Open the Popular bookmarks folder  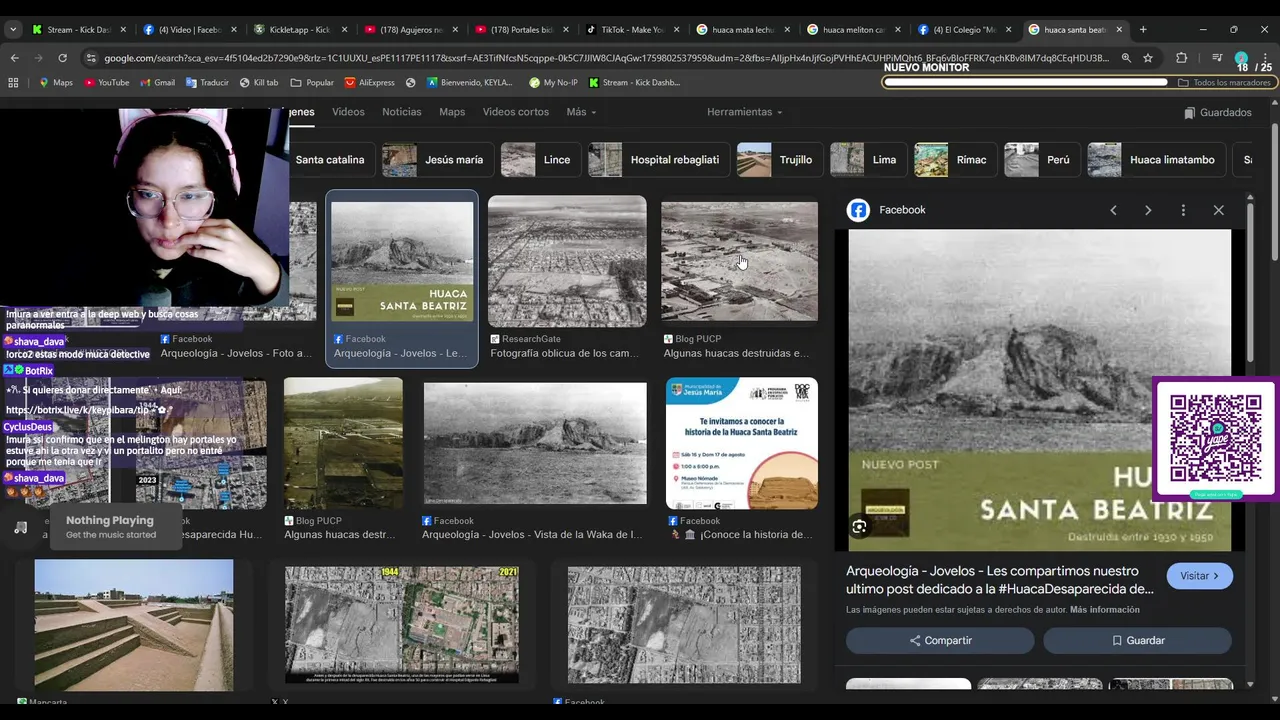[x=312, y=83]
